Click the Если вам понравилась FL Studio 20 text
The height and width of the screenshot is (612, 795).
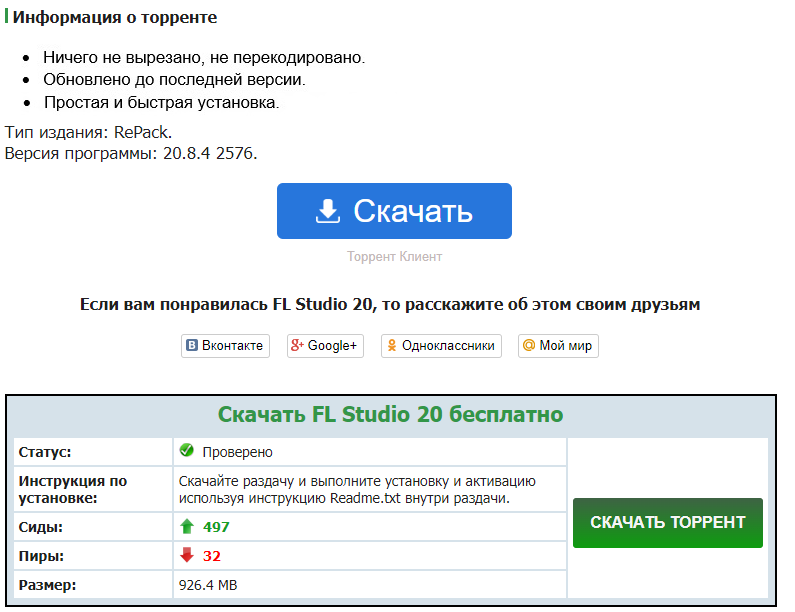[x=390, y=304]
